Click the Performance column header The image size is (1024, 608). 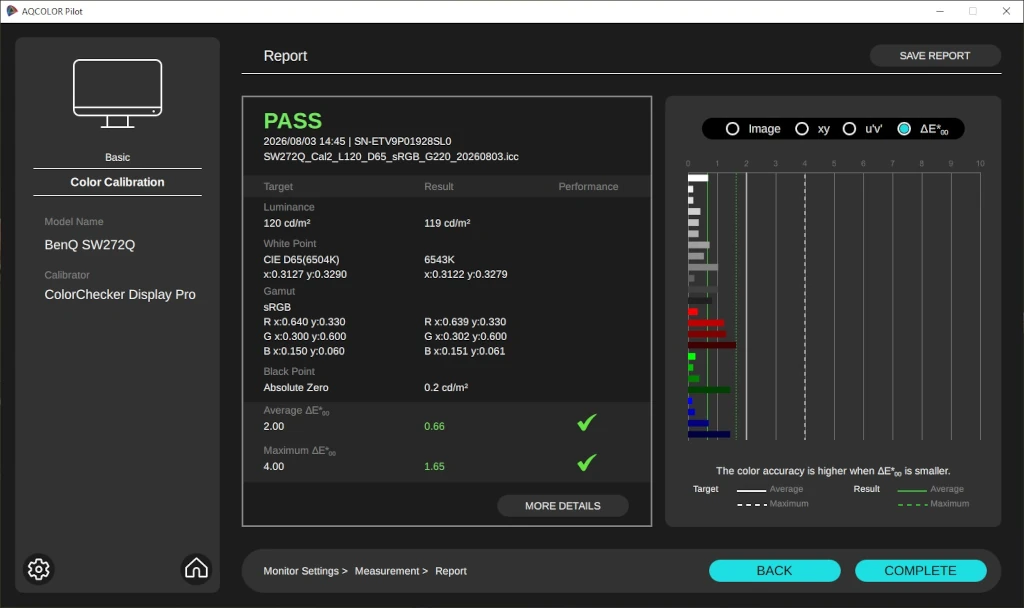(588, 186)
